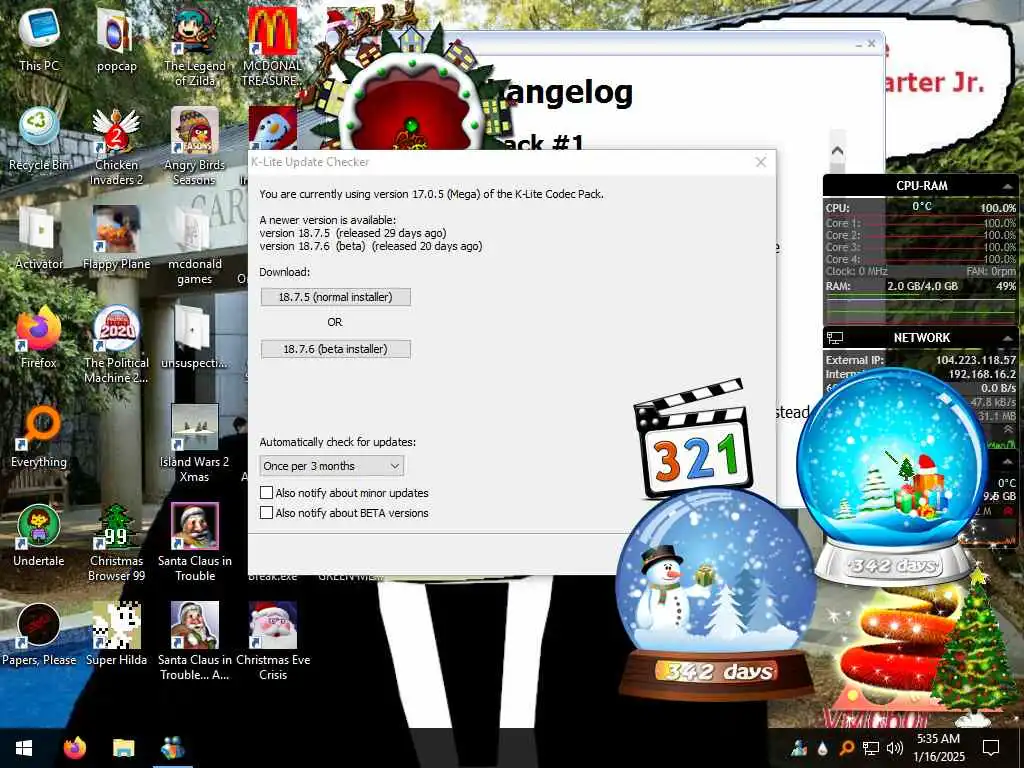Click the External IP value 104.223.118.57
This screenshot has width=1024, height=768.
pos(976,360)
